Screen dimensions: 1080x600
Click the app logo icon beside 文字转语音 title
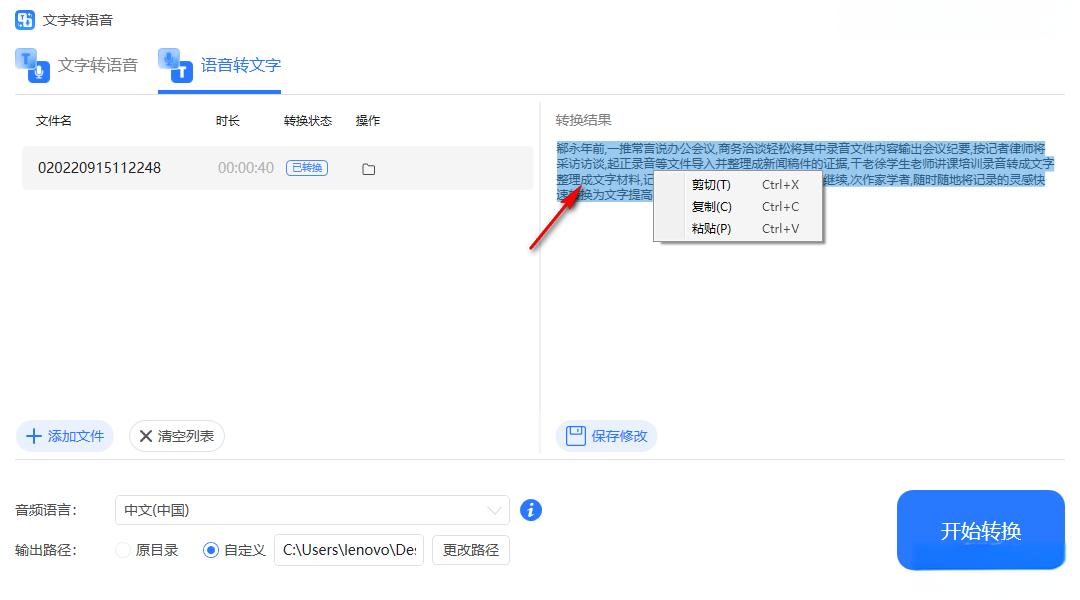click(x=25, y=19)
